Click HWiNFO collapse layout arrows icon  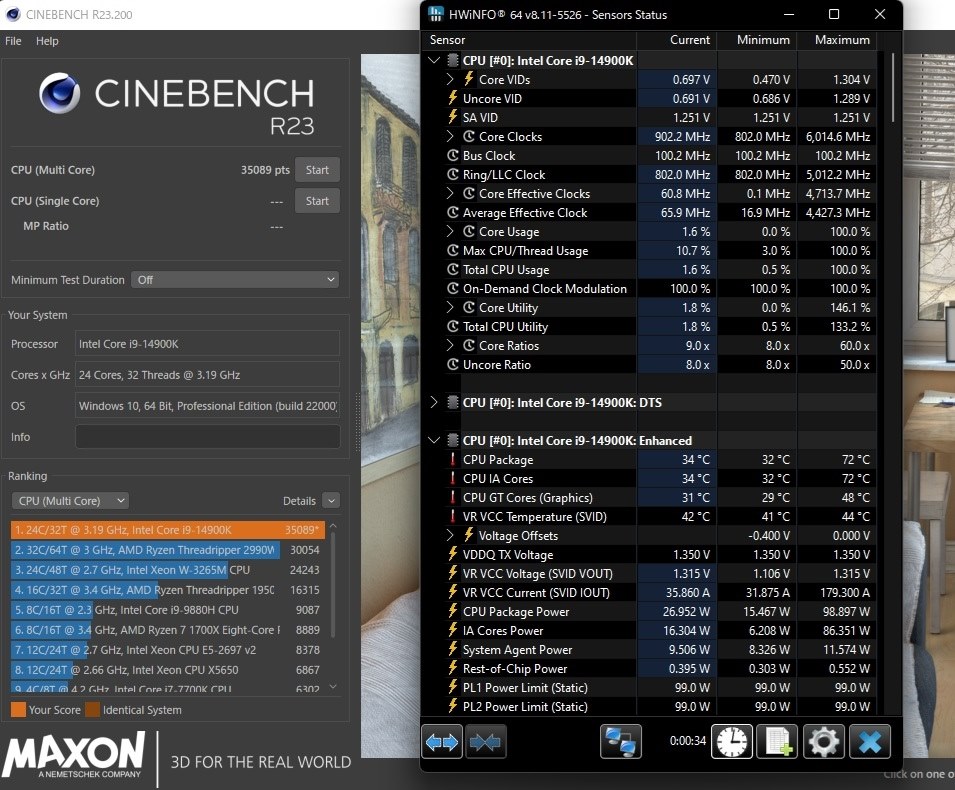[485, 741]
